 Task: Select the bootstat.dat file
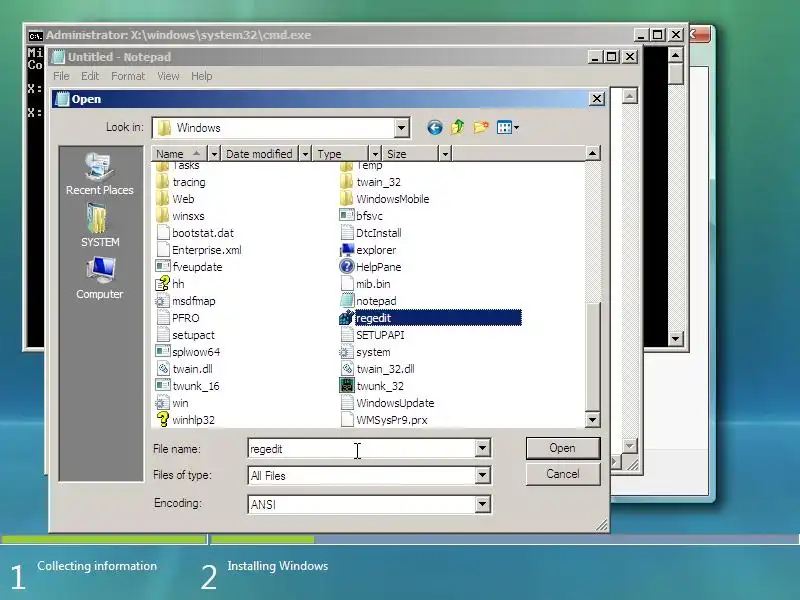(195, 233)
